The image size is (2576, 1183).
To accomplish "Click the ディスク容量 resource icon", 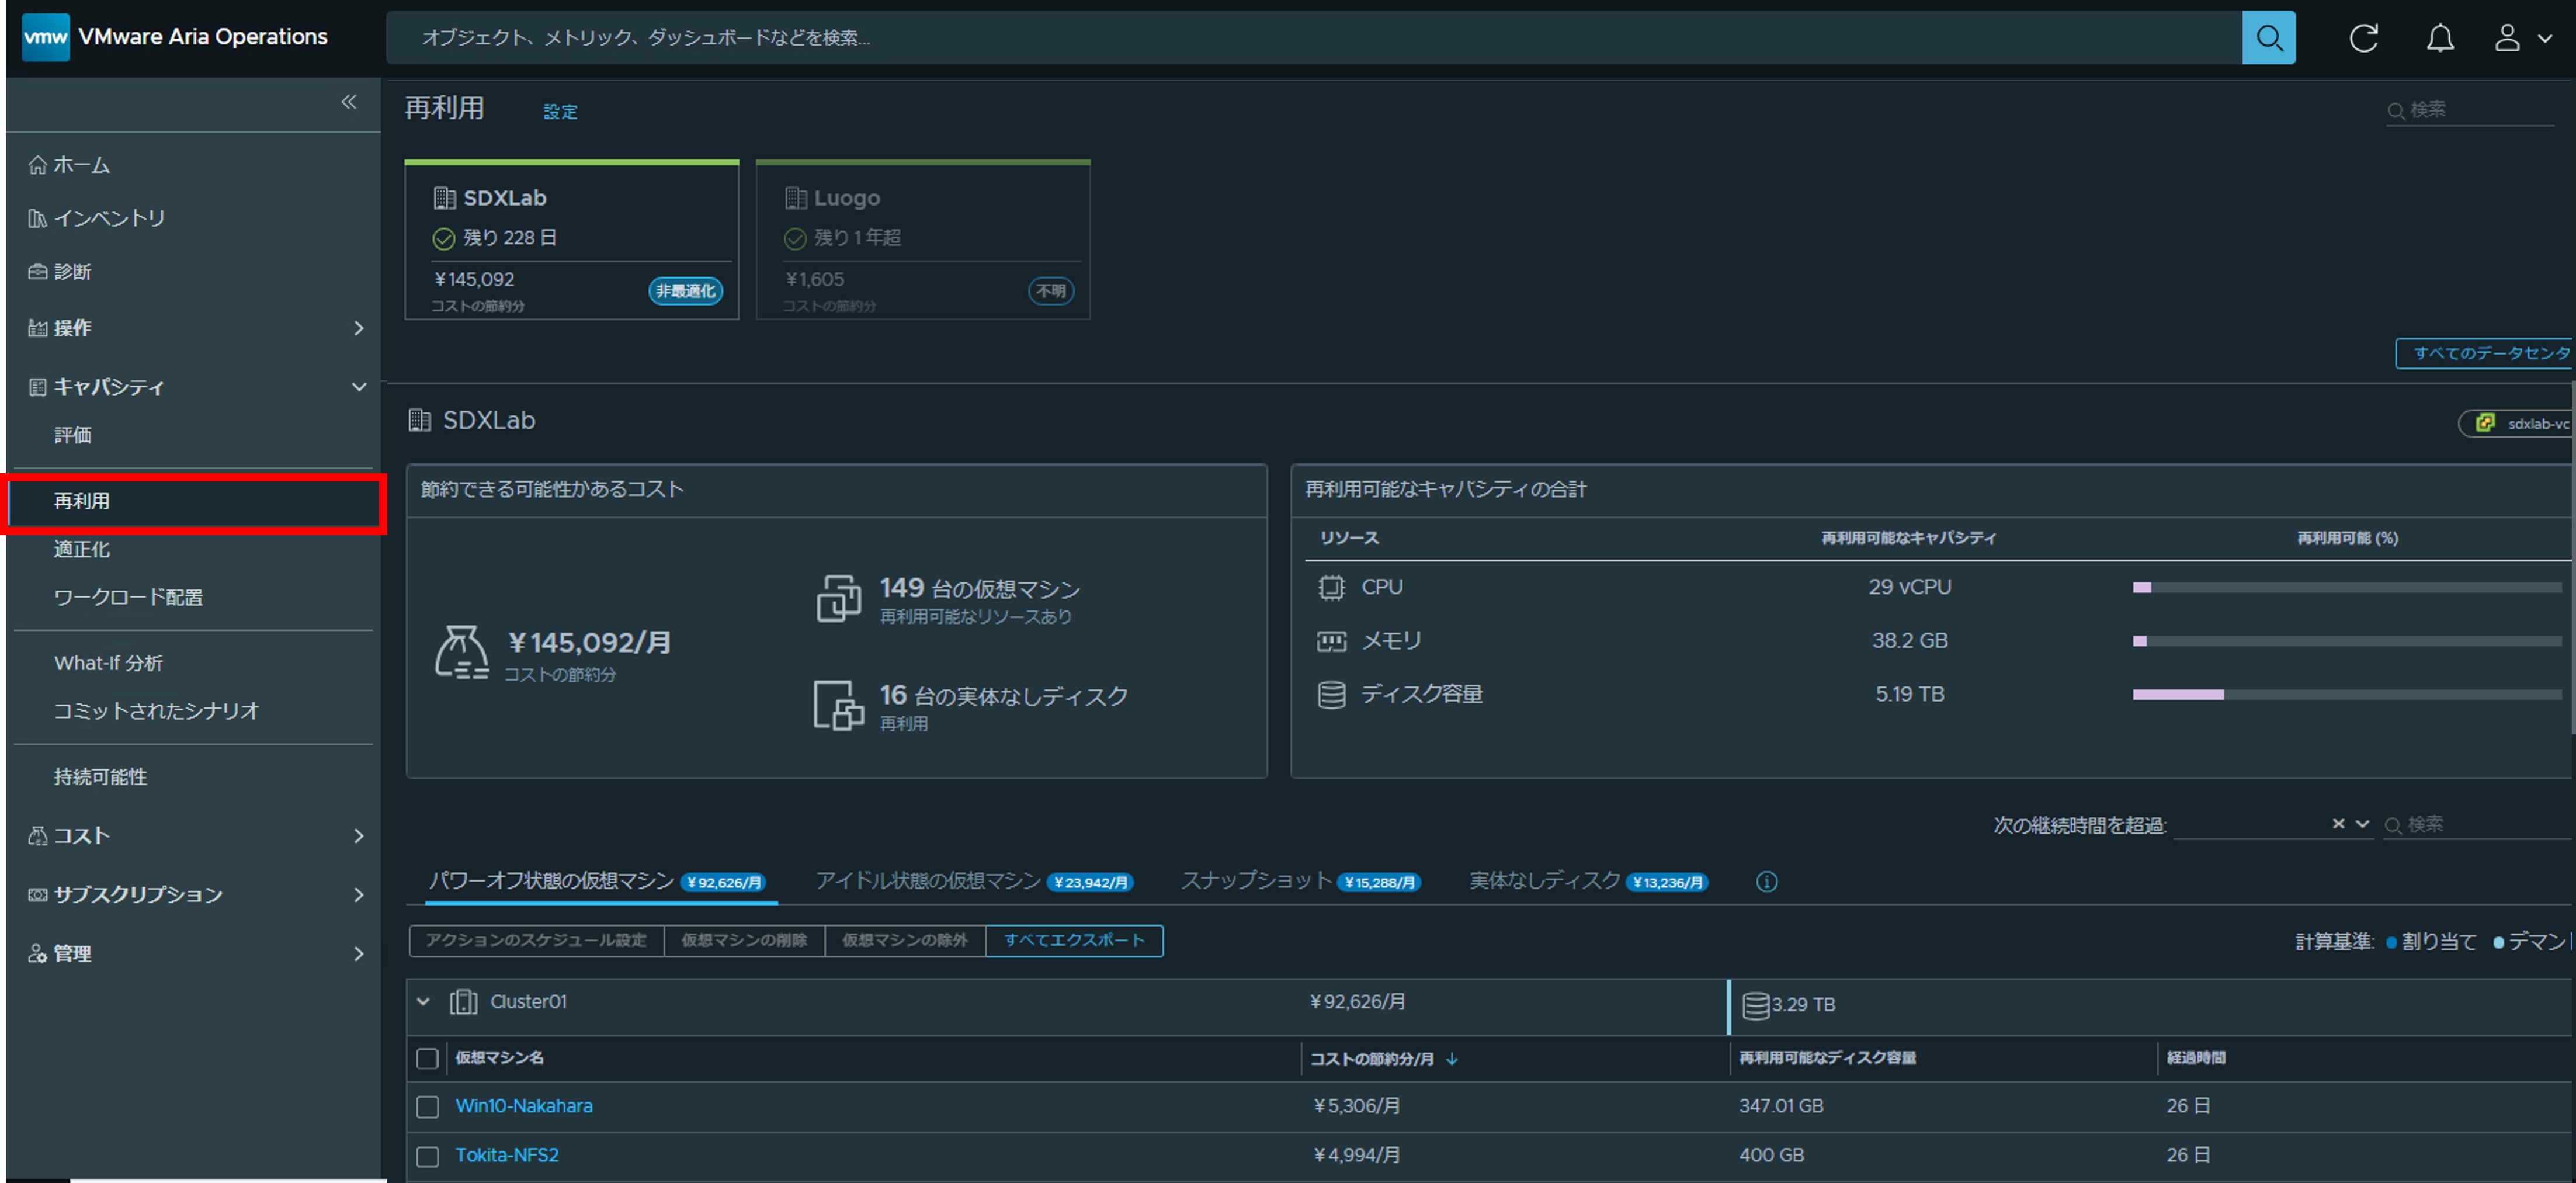I will [x=1331, y=694].
